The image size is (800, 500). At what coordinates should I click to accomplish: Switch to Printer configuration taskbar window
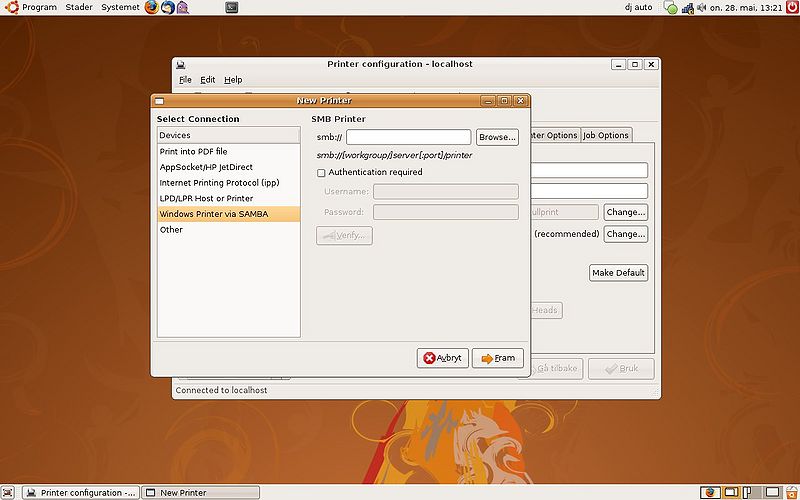tap(81, 493)
